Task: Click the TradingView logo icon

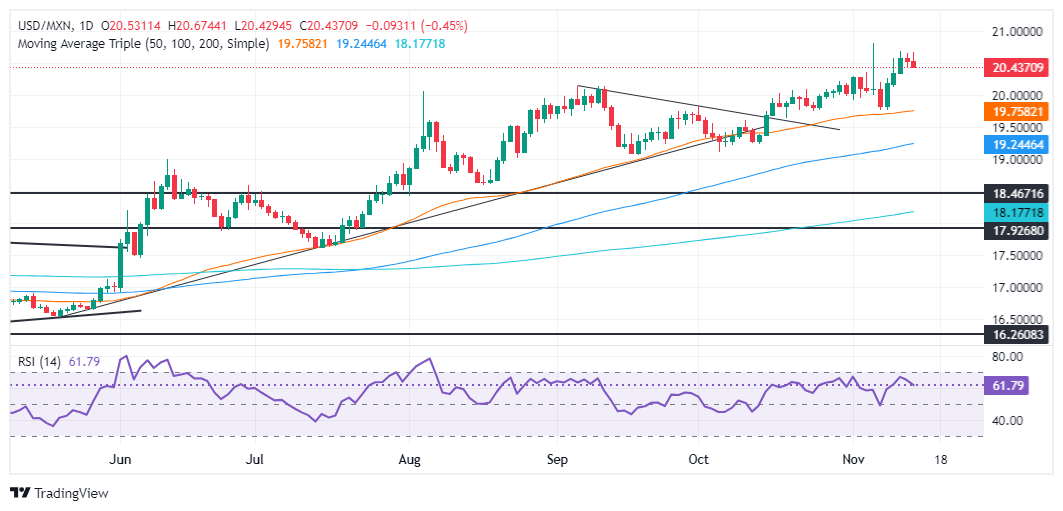Action: tap(20, 493)
